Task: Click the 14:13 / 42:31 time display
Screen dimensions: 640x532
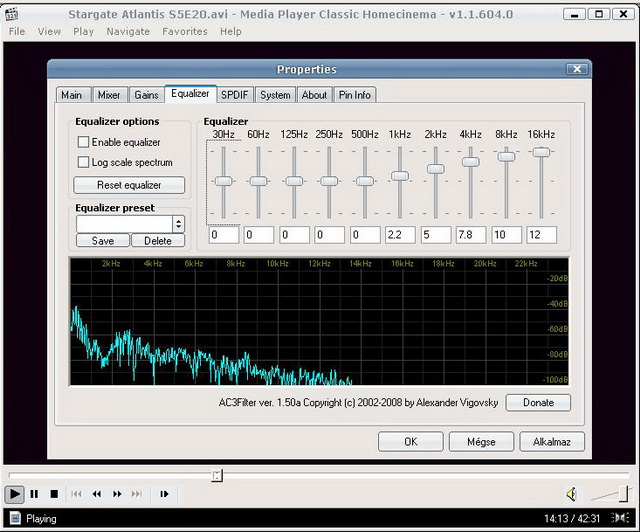Action: (x=572, y=519)
